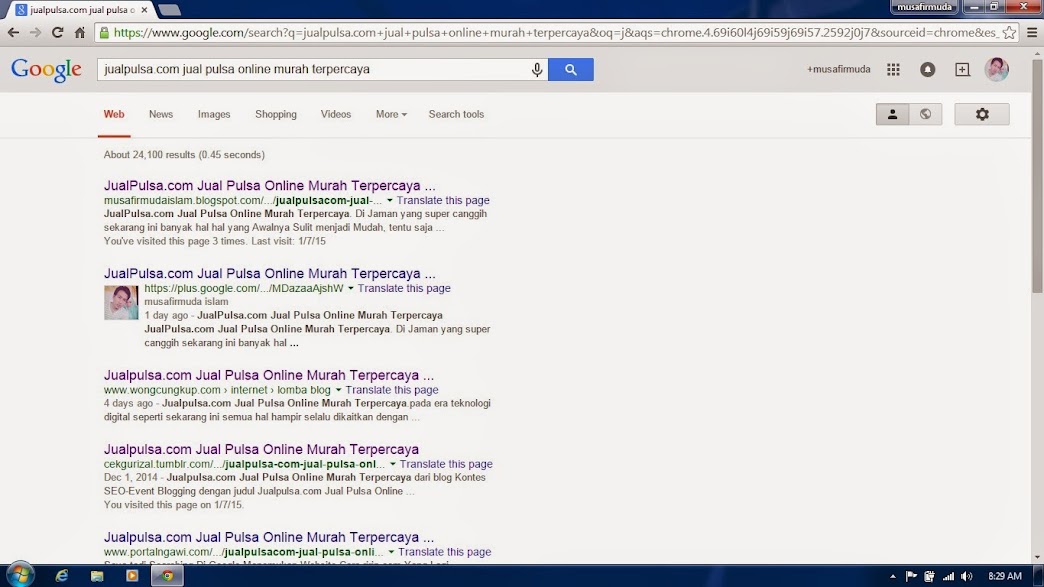
Task: Expand dropdown arrow beside portalngawi.com URL
Action: click(391, 552)
